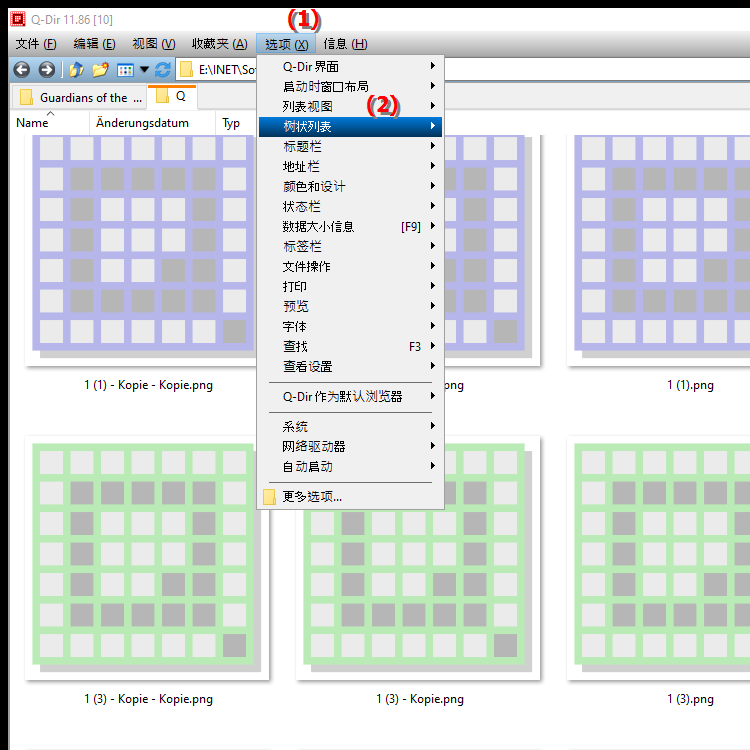Open the 文件 (F) menu
This screenshot has height=750, width=750.
36,44
